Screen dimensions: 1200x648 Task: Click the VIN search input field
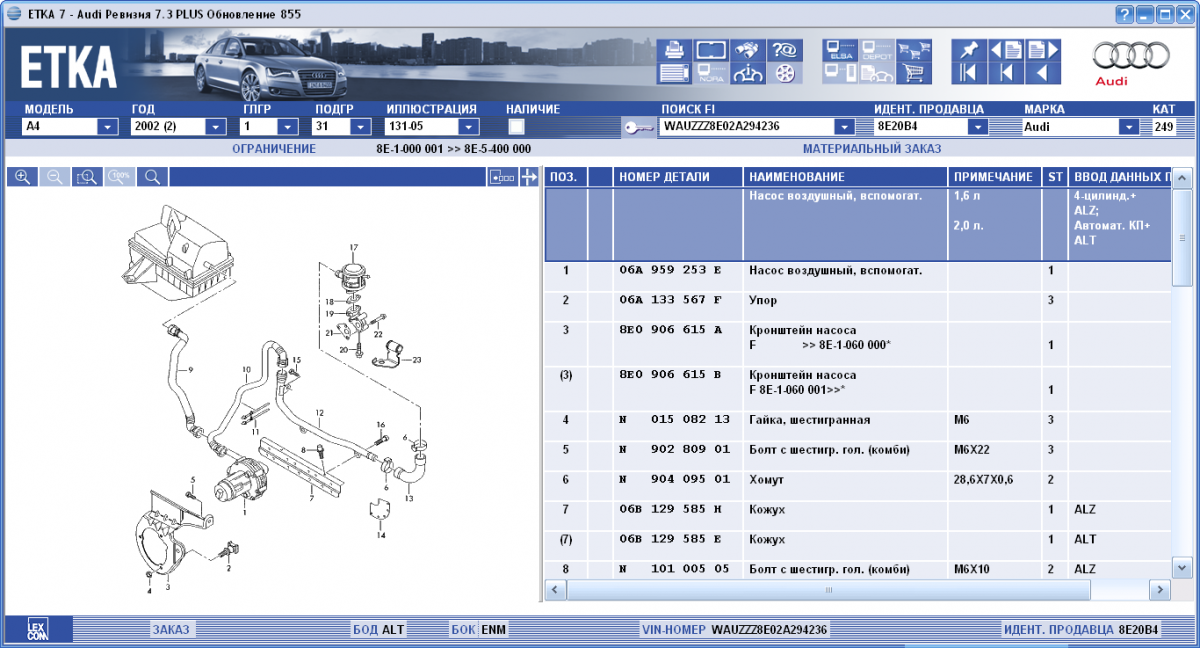pyautogui.click(x=746, y=127)
